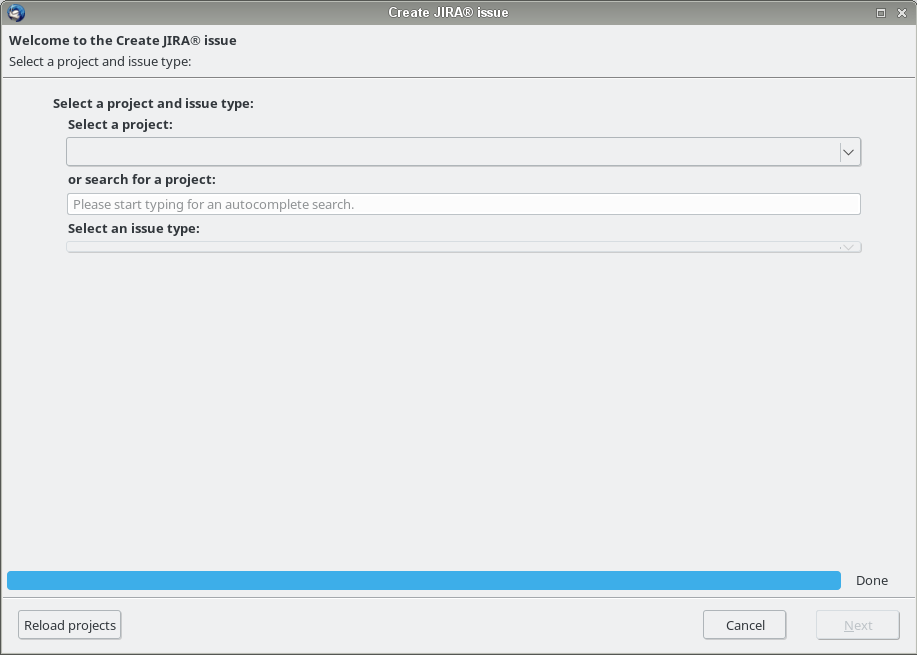Image resolution: width=917 pixels, height=655 pixels.
Task: Click the 'or search for a project:' label
Action: (142, 180)
